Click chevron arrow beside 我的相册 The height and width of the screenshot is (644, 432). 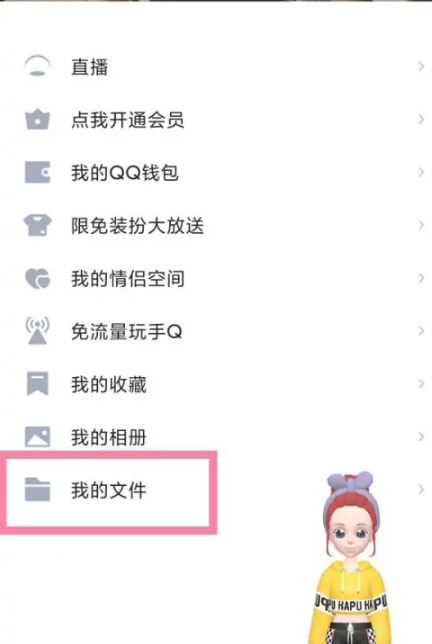[421, 437]
